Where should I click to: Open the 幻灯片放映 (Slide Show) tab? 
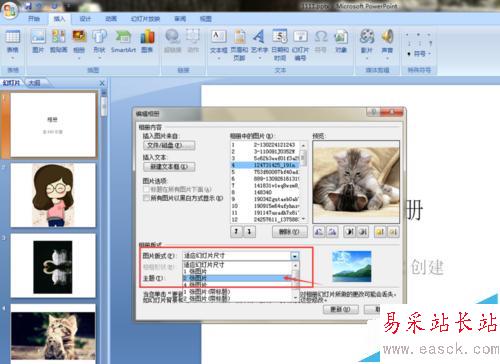point(145,19)
